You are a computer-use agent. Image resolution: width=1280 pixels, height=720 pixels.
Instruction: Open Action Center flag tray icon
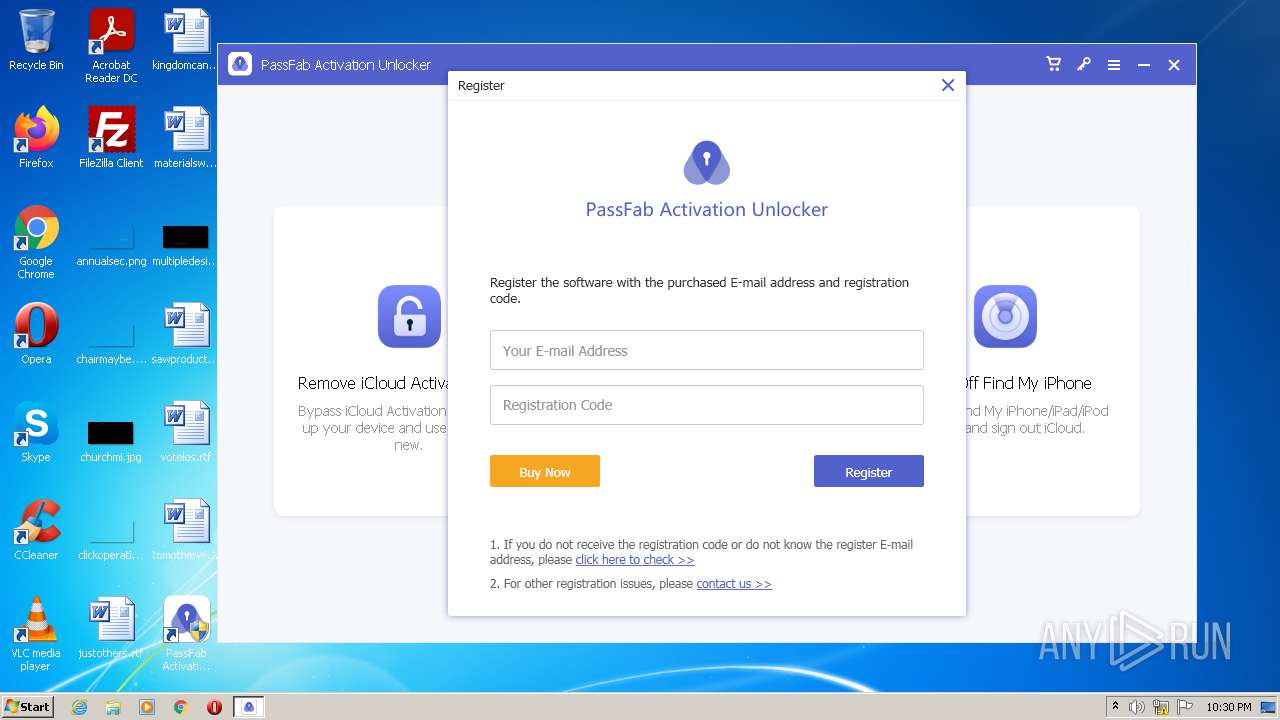(x=1185, y=707)
